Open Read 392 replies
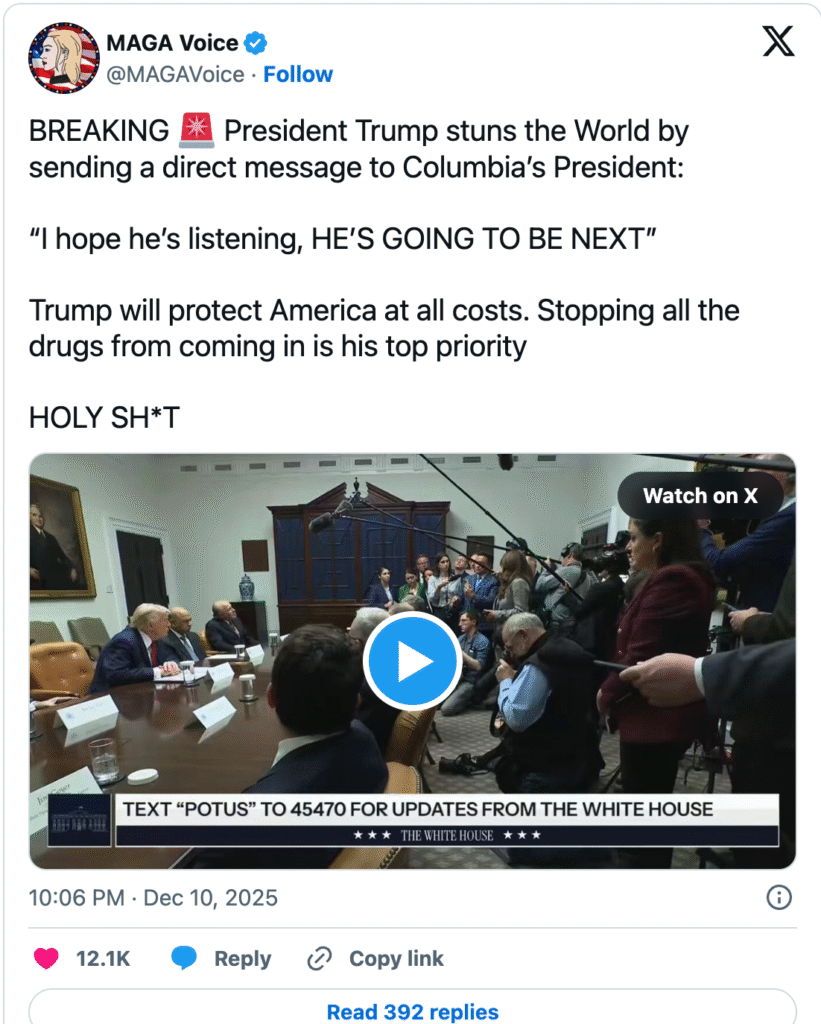This screenshot has height=1024, width=821. [412, 1011]
